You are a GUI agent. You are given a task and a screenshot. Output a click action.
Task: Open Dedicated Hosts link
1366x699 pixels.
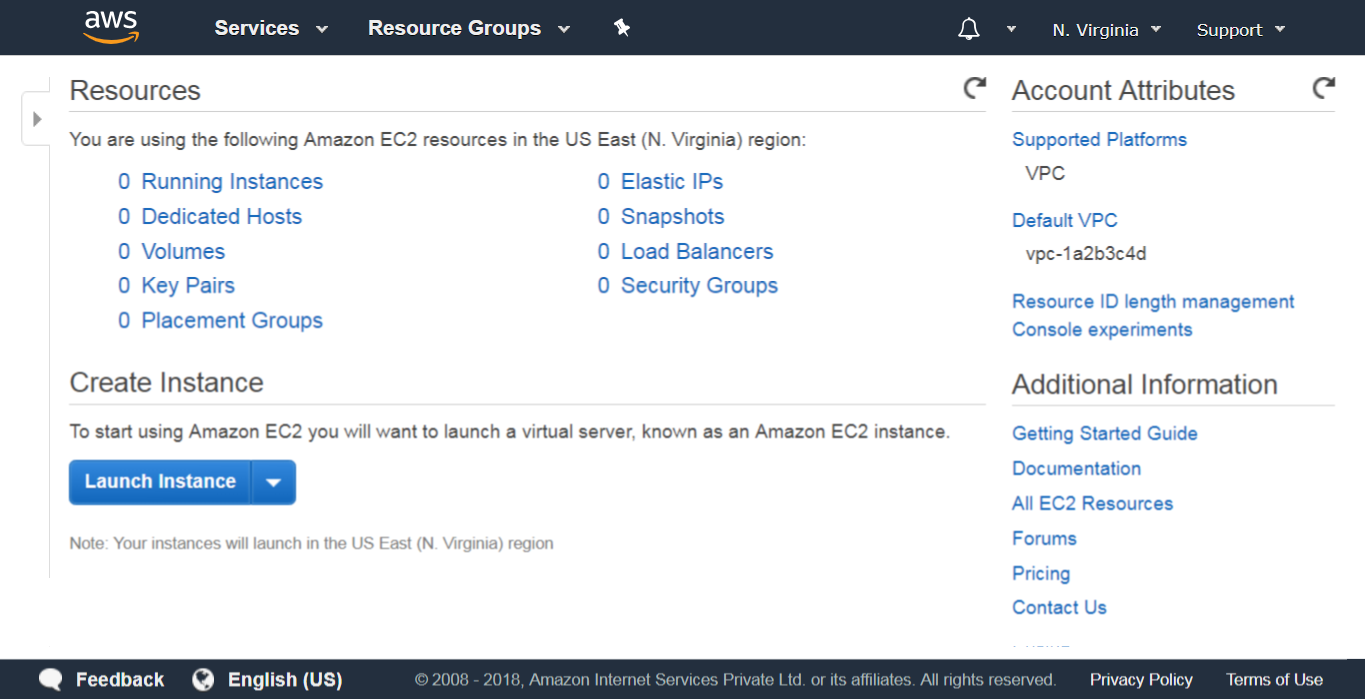222,217
